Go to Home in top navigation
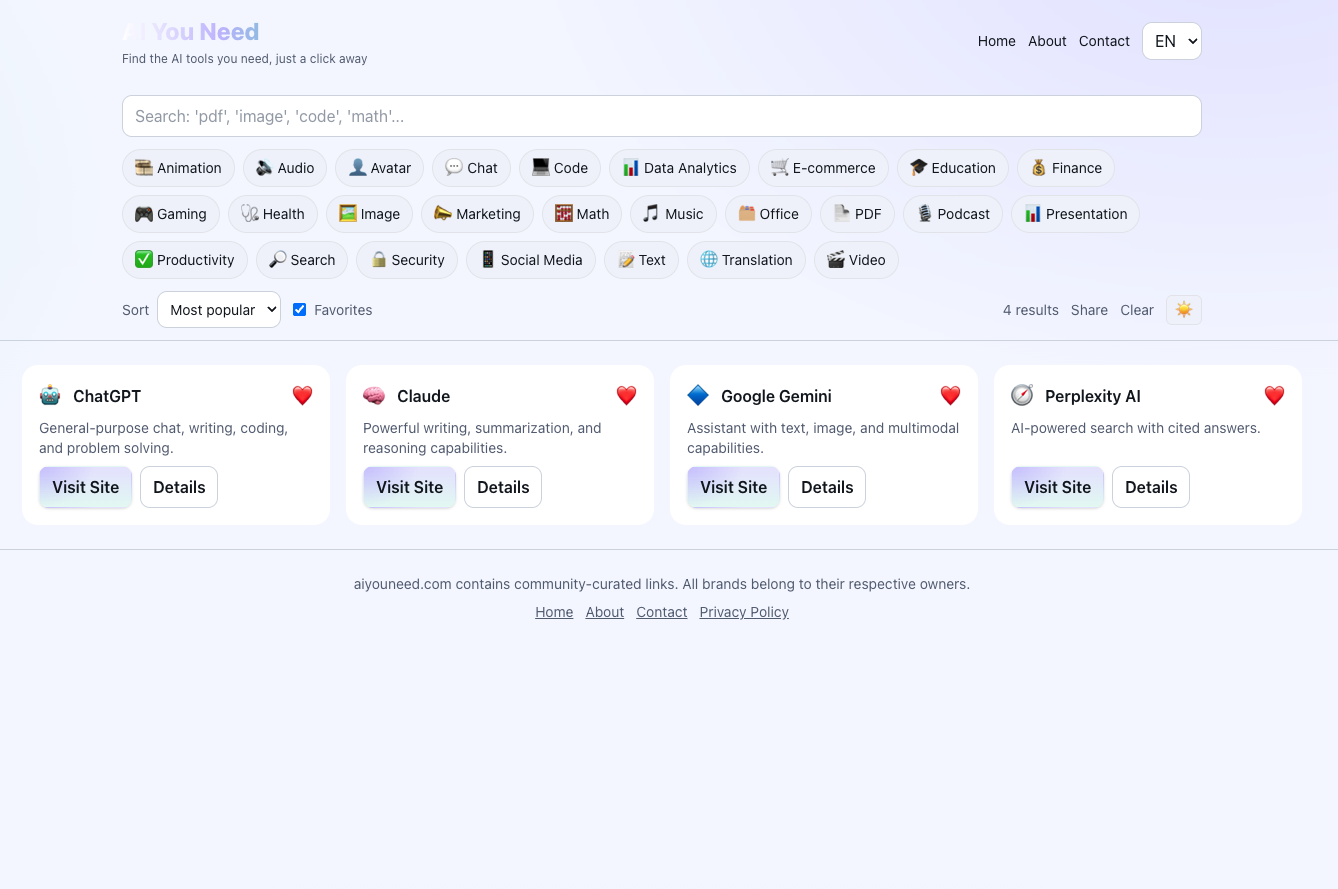 [997, 41]
